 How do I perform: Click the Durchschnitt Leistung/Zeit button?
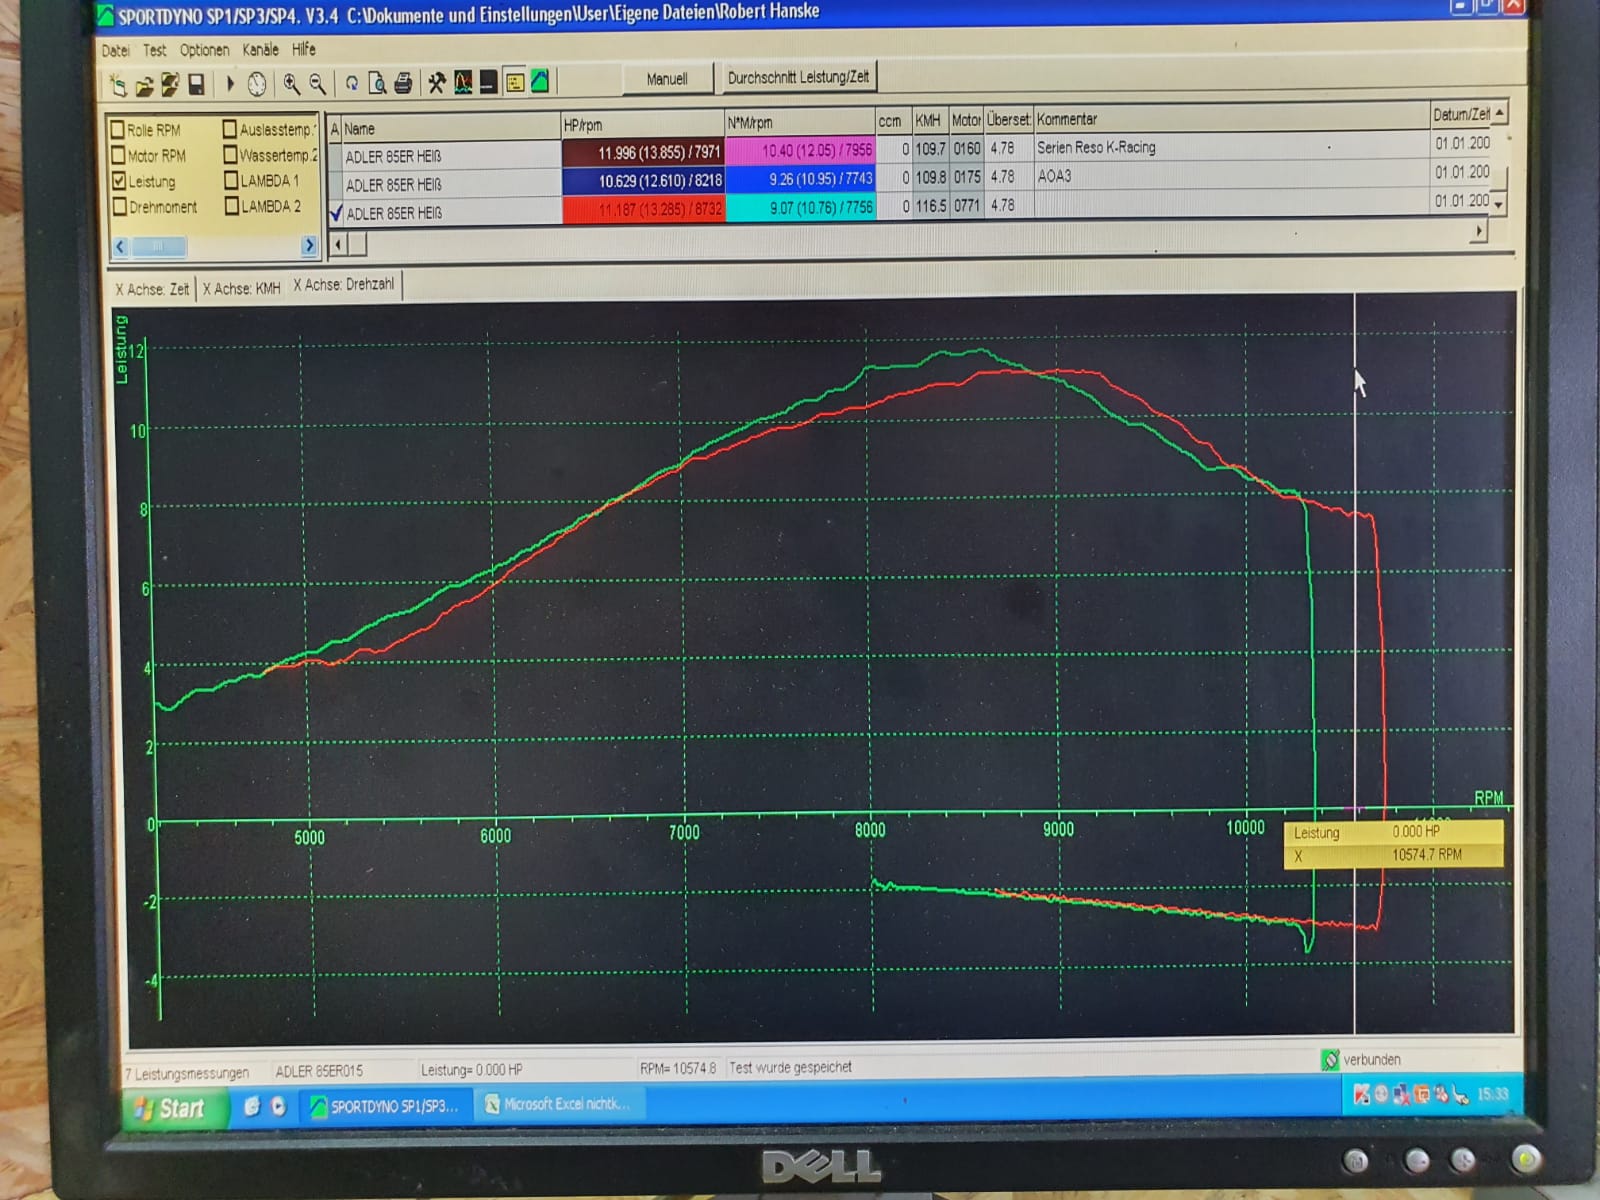point(797,78)
